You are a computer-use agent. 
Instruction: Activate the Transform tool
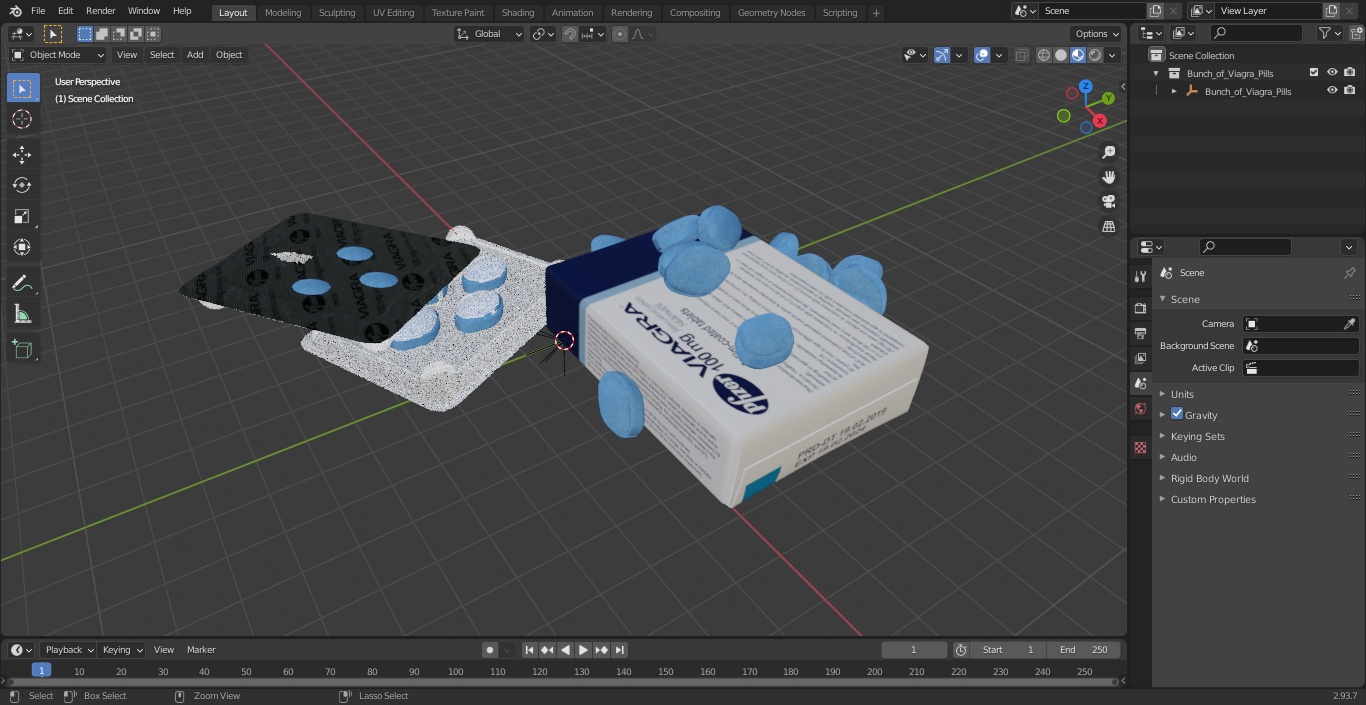click(22, 247)
